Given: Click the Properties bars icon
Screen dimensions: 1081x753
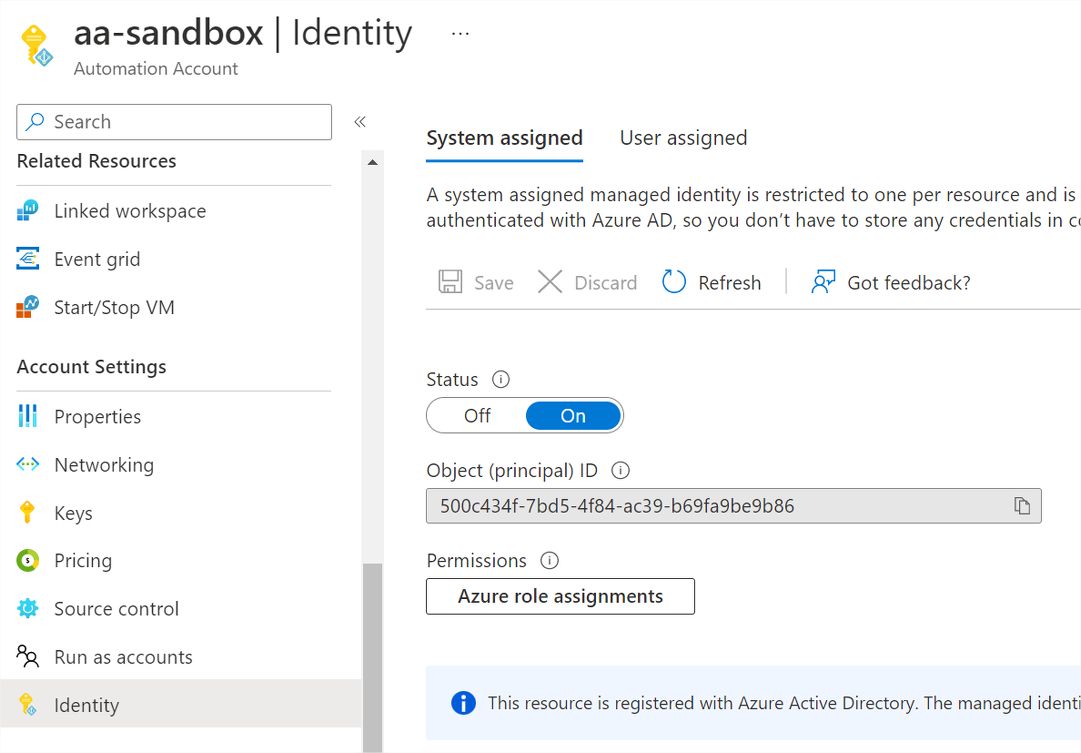Looking at the screenshot, I should 28,416.
